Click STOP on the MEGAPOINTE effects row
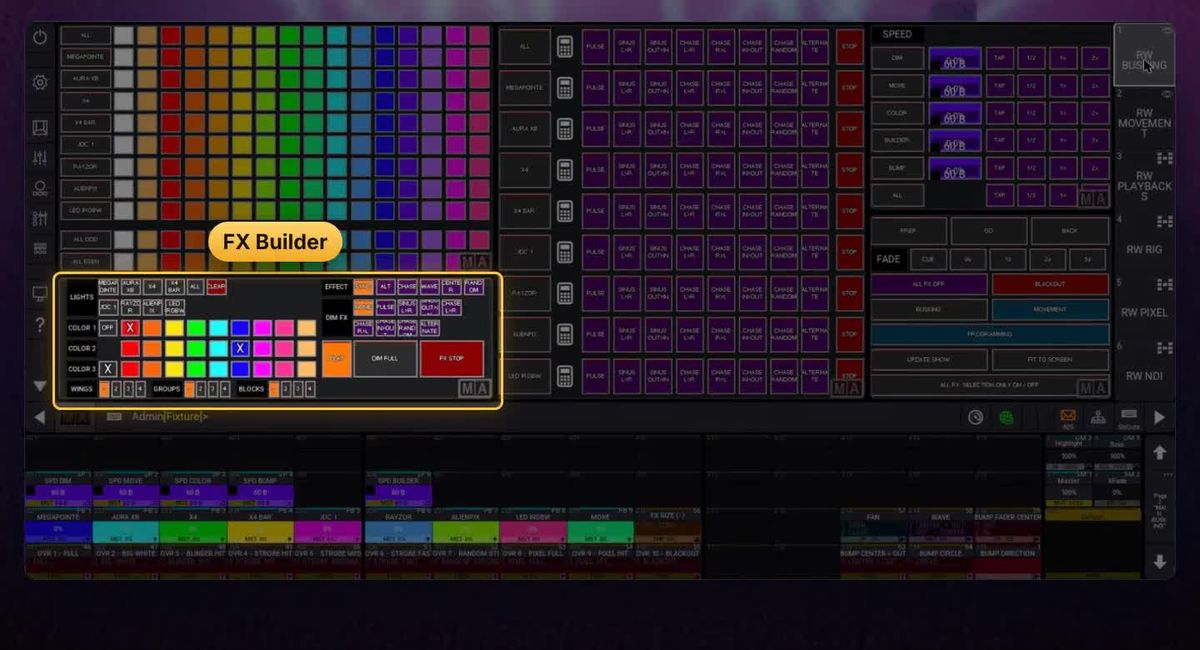The image size is (1200, 650). [849, 88]
